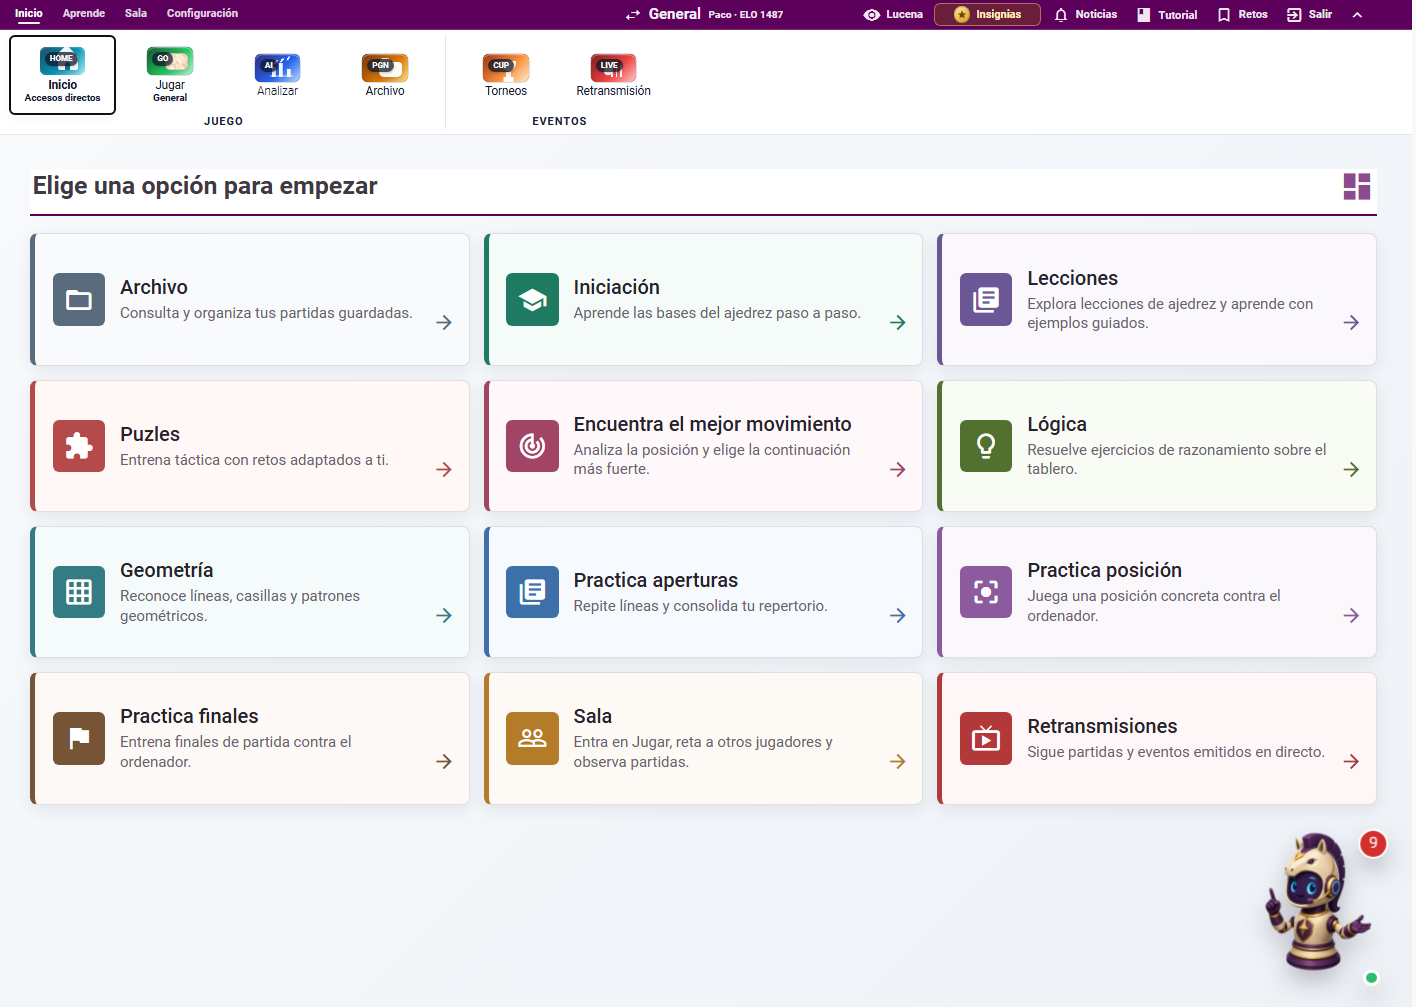
Task: Click the Puzles puzzle piece icon
Action: [79, 446]
